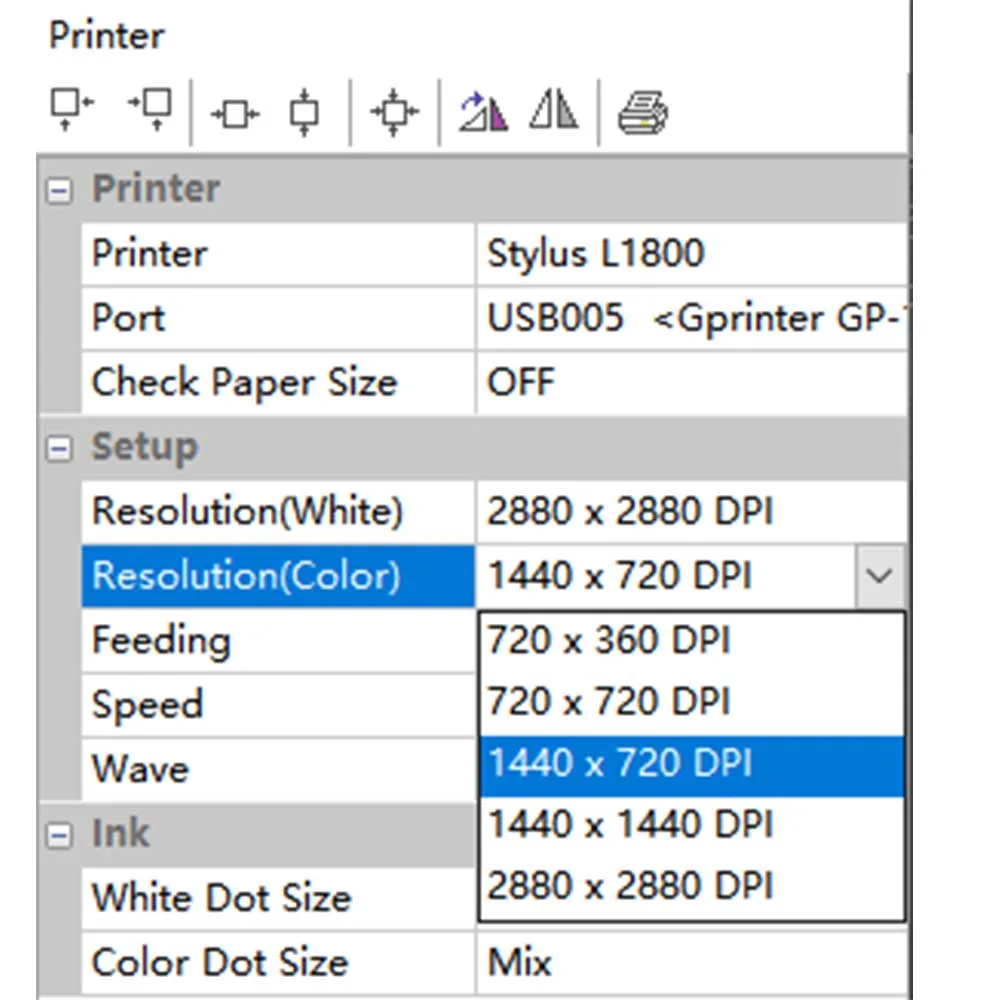Click the Resolution(White) 2880 x 2880 value
This screenshot has height=1000, width=1000.
(691, 512)
